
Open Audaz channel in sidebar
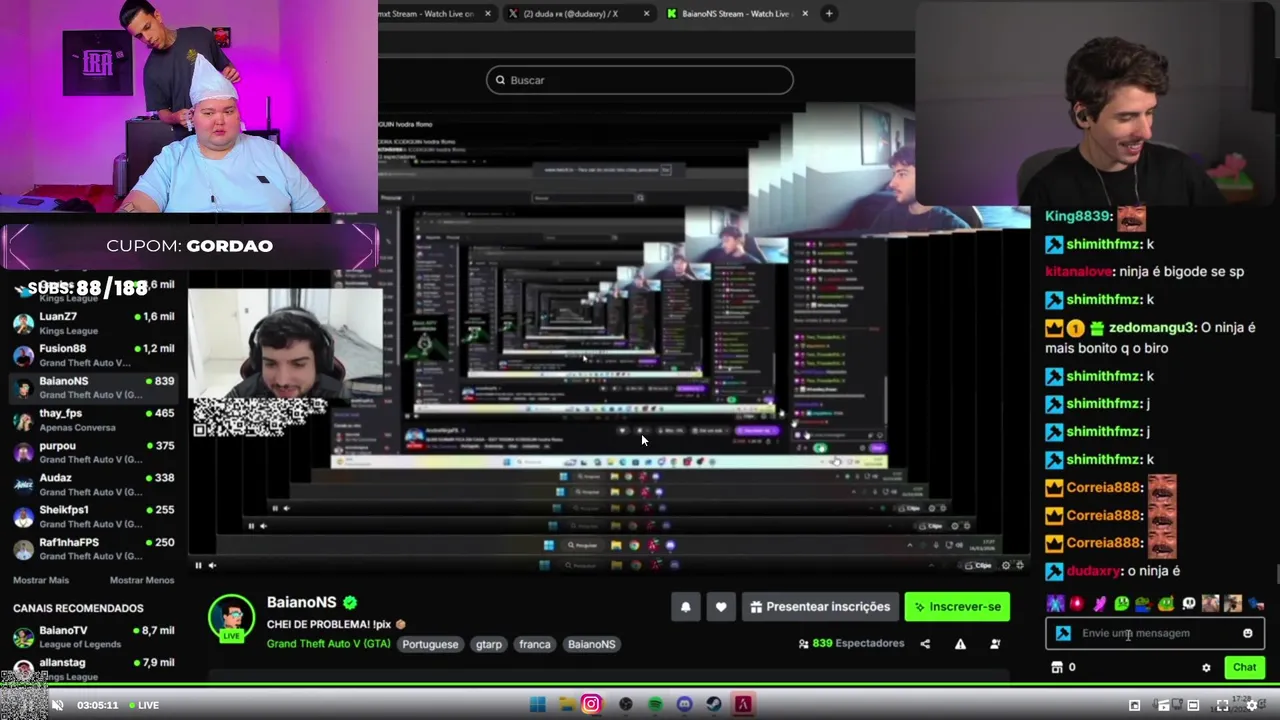coord(94,484)
